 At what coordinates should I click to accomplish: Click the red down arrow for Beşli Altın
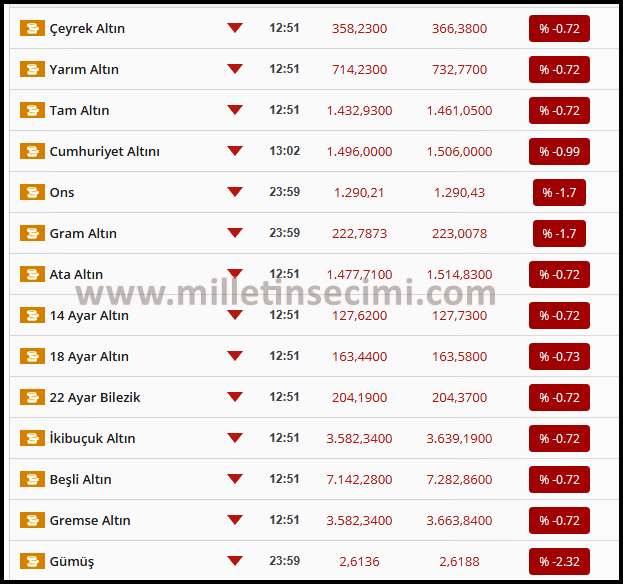click(235, 479)
